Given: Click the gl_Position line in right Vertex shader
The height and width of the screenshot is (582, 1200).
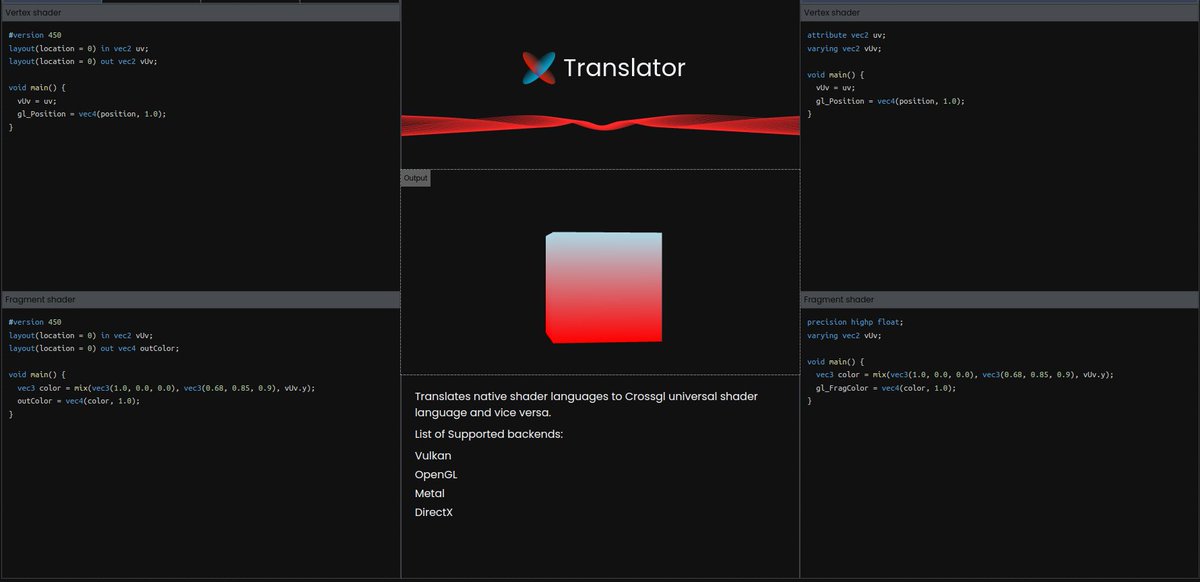Looking at the screenshot, I should [890, 101].
